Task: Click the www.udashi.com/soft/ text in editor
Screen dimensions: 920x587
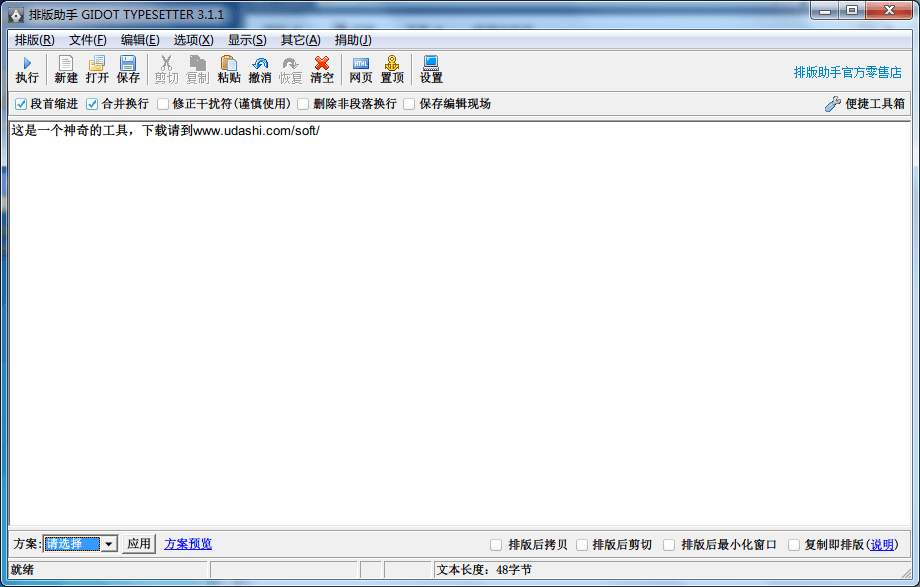Action: pos(256,130)
